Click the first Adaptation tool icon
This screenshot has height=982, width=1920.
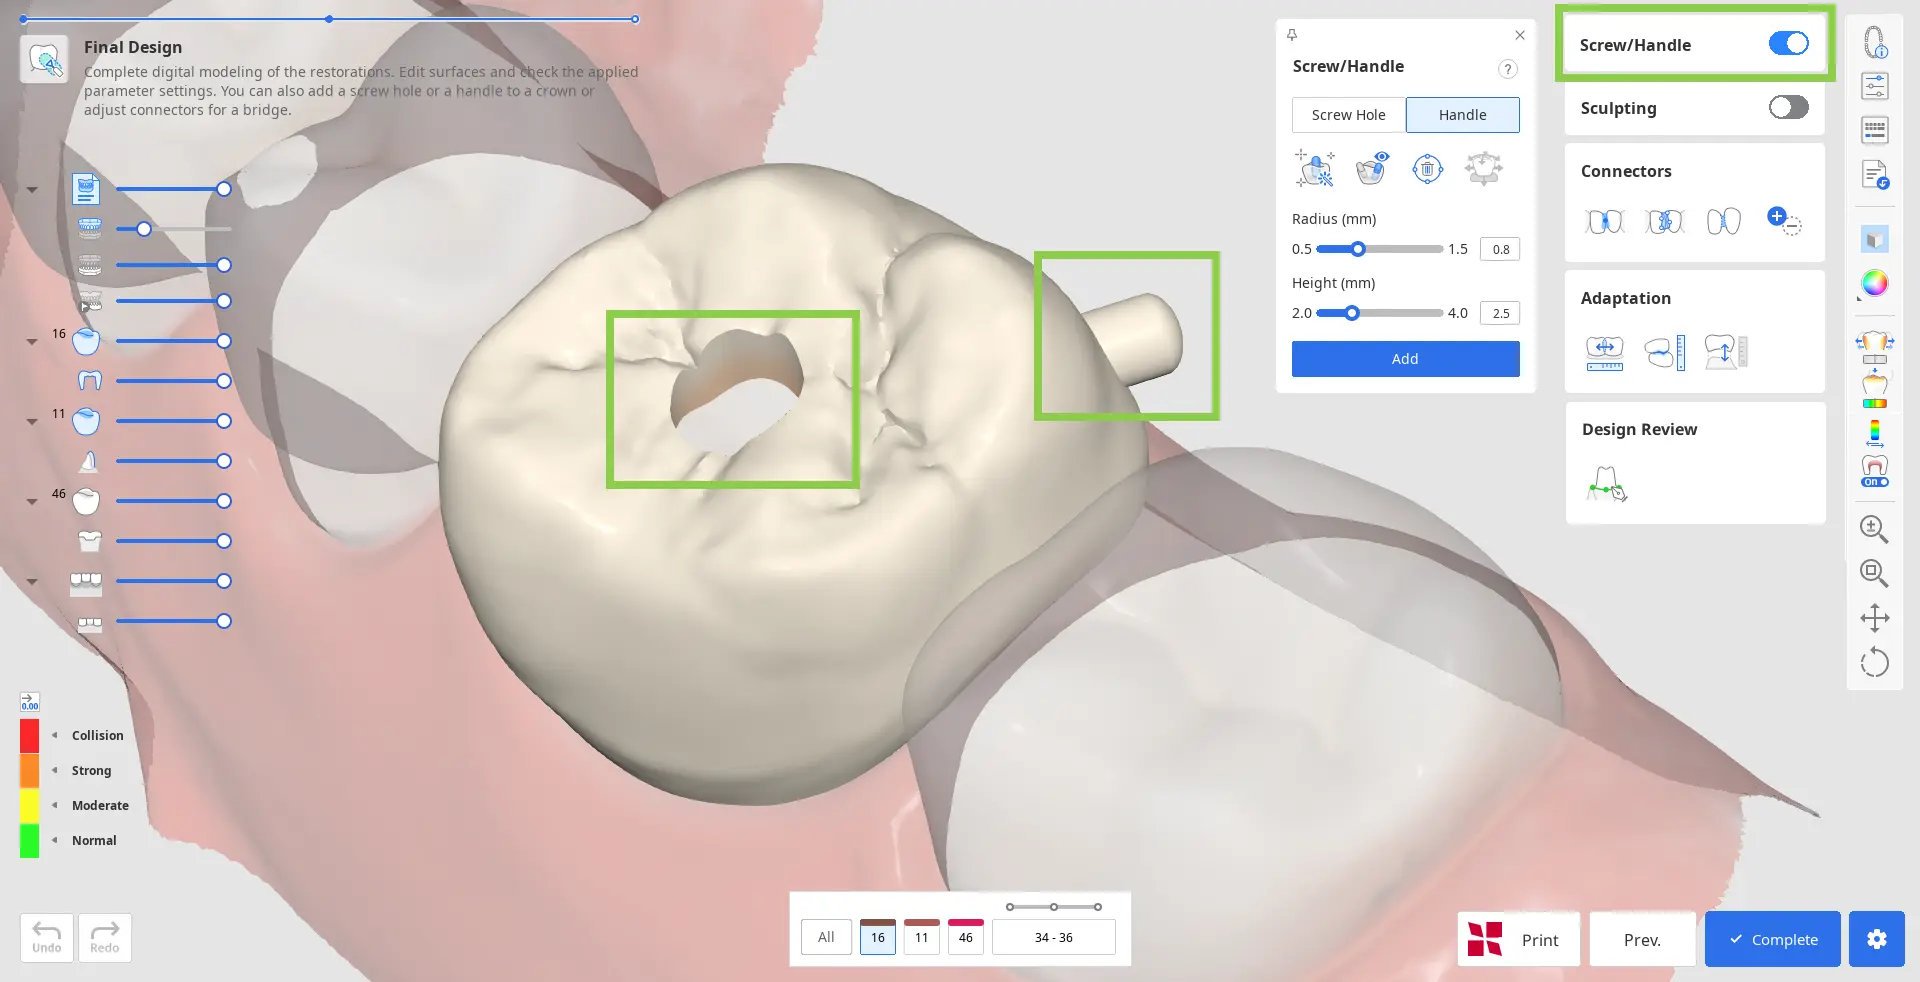[x=1604, y=352]
